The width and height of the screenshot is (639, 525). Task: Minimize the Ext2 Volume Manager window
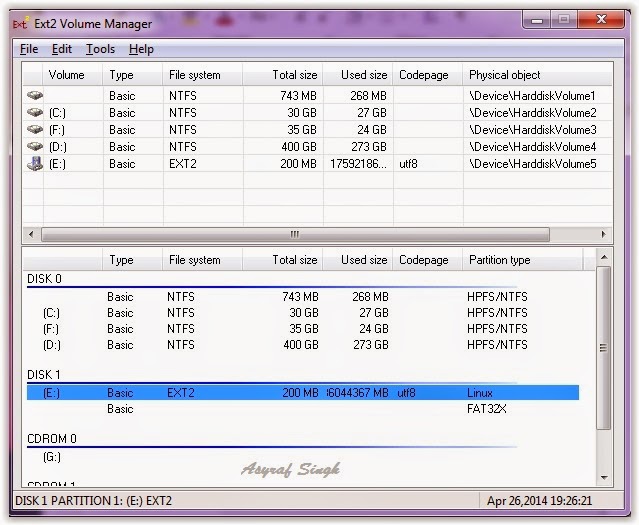tap(537, 20)
